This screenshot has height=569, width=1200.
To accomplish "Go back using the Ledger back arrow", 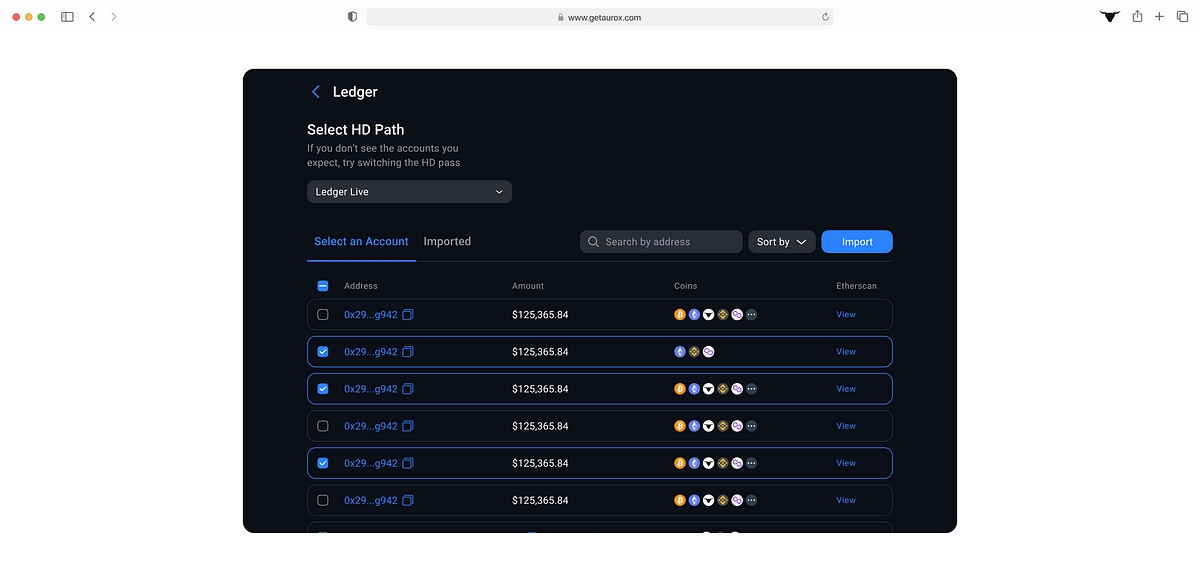I will click(316, 92).
